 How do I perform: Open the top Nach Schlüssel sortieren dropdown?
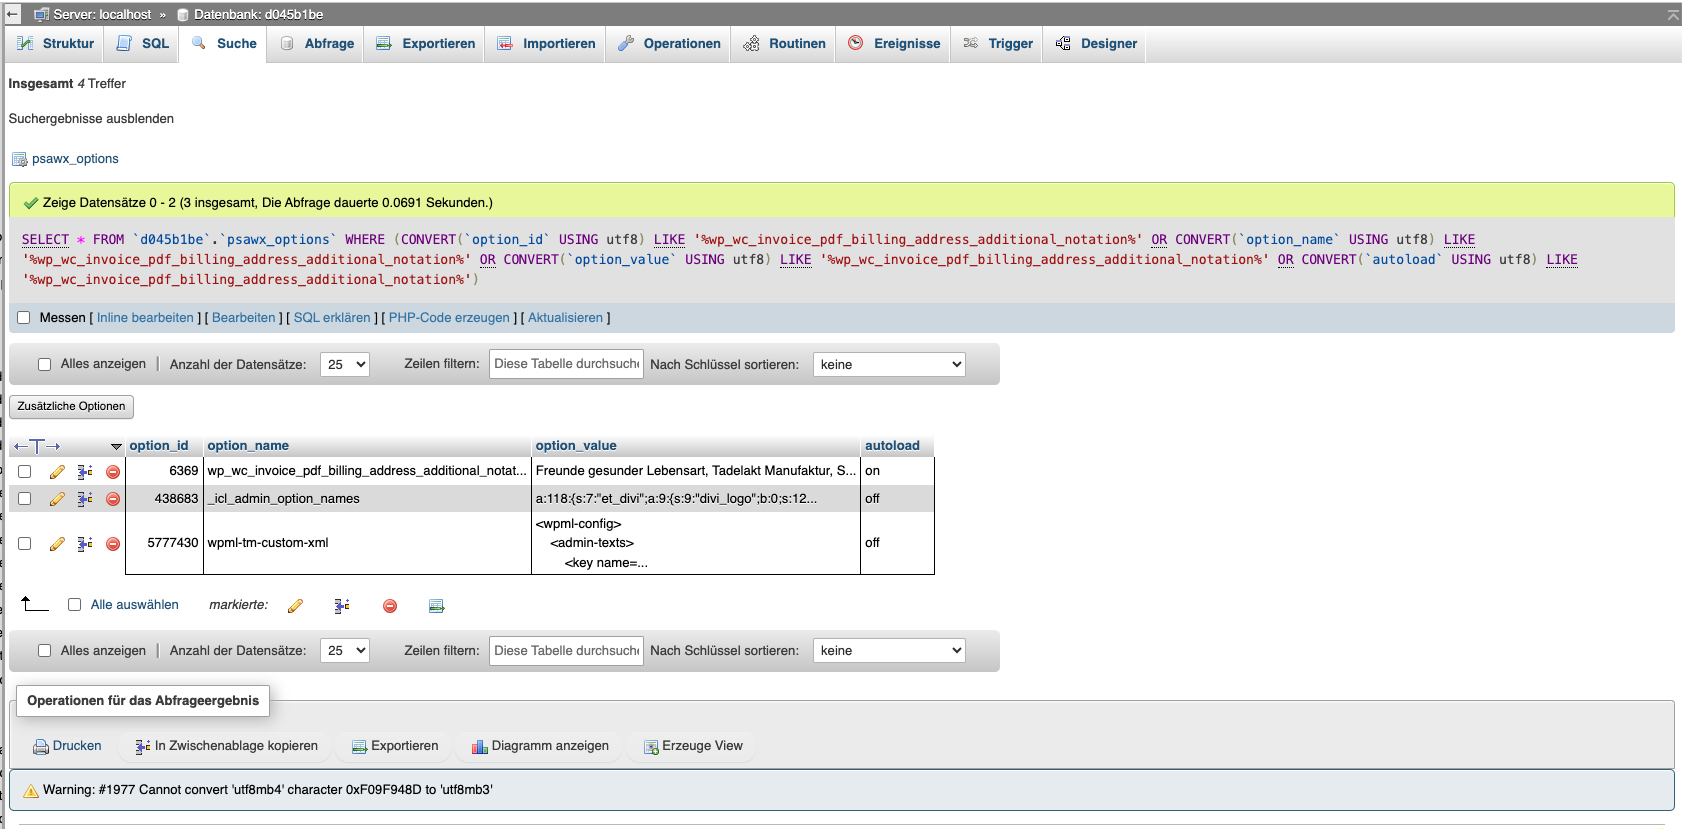coord(889,365)
